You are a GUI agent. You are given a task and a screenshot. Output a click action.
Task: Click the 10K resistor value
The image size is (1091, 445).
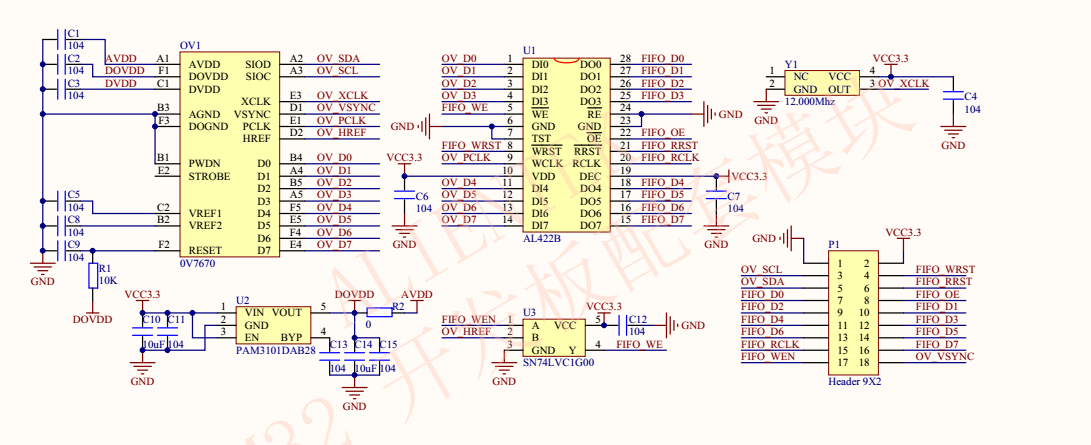109,280
